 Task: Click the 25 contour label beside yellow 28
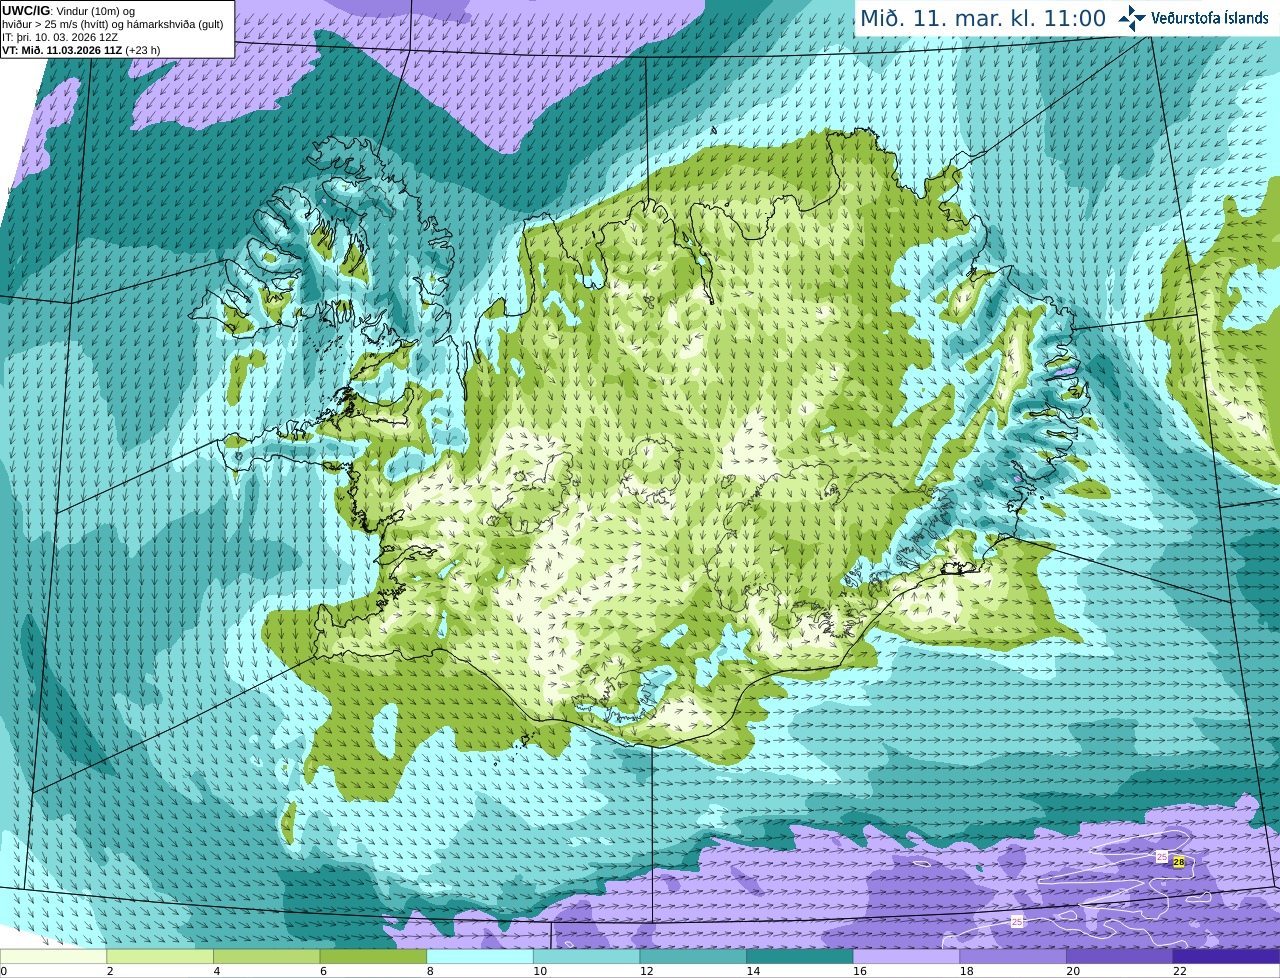click(1161, 856)
